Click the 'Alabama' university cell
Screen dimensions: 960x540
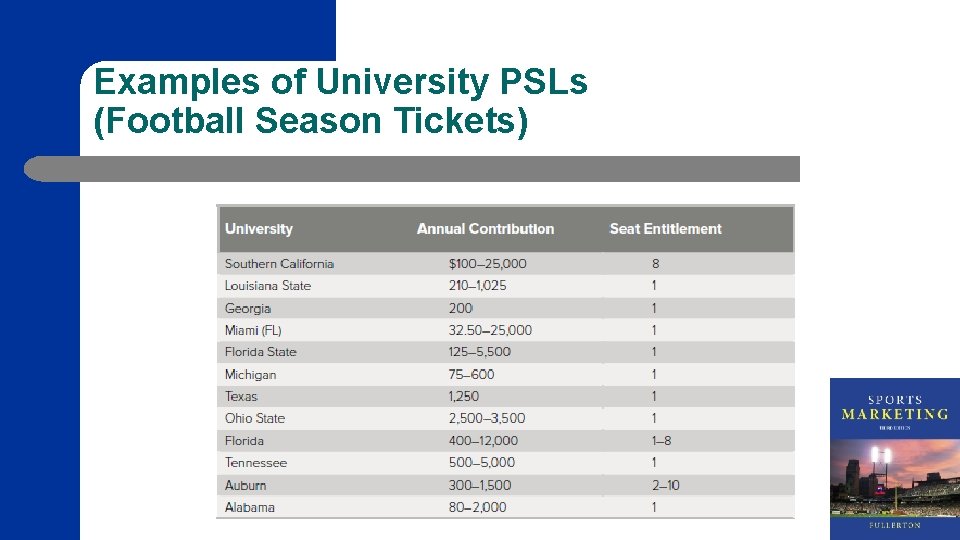click(250, 507)
